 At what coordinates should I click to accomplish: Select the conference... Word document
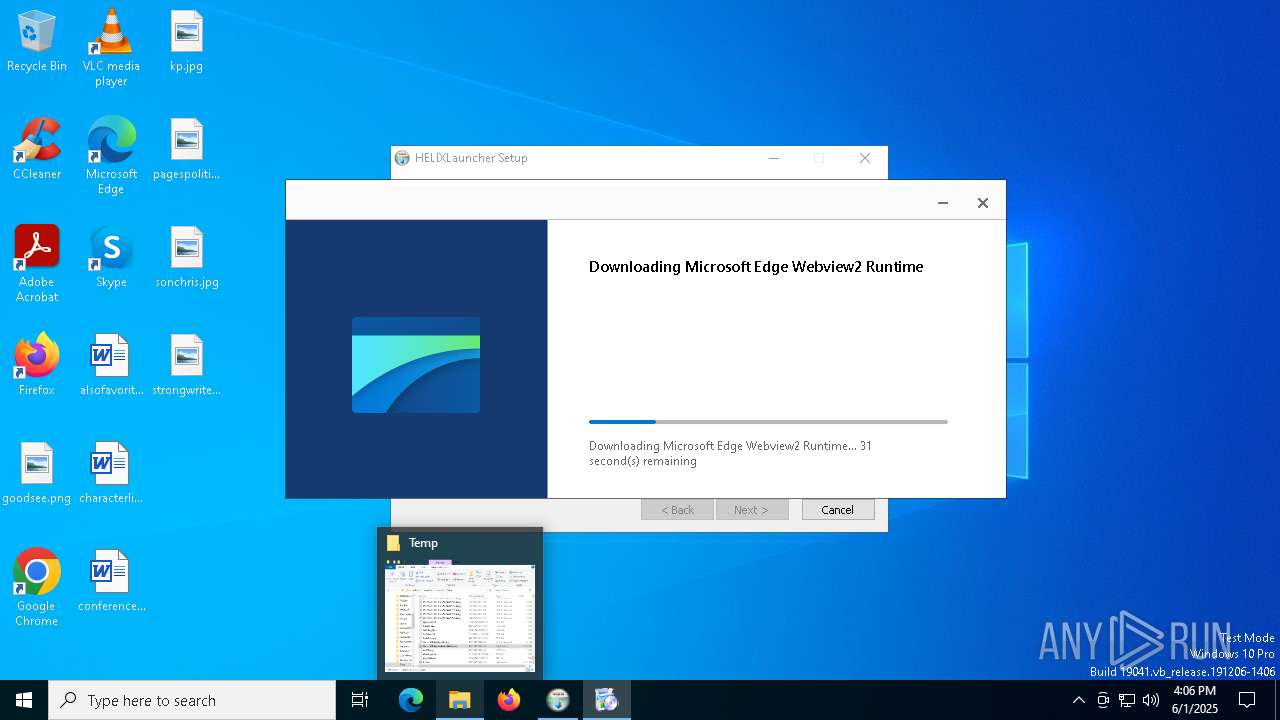[111, 581]
